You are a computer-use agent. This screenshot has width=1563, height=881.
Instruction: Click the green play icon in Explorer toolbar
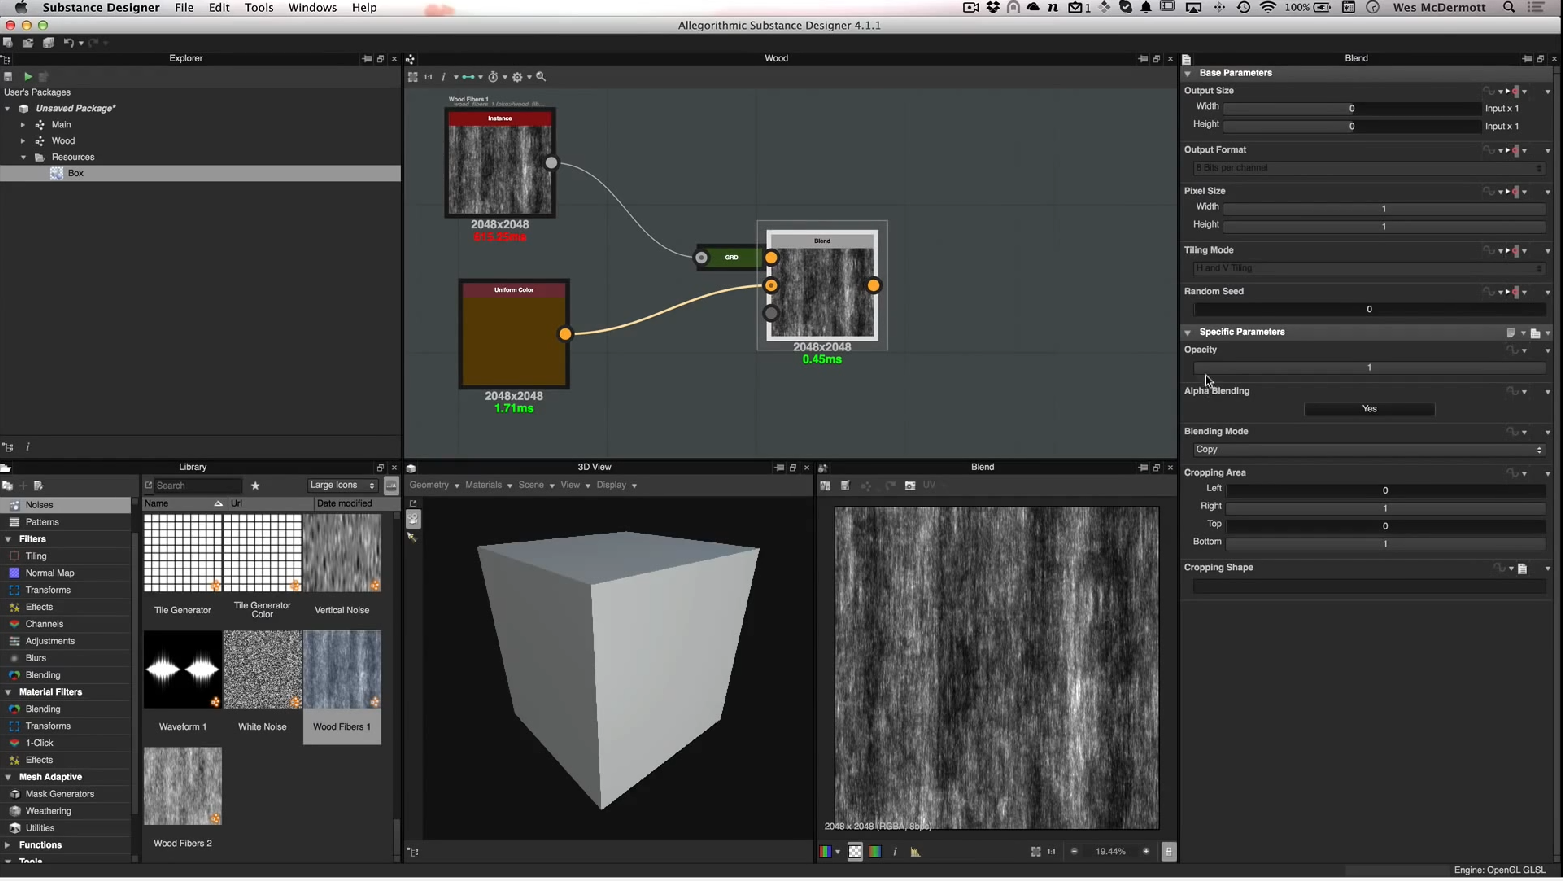point(28,76)
